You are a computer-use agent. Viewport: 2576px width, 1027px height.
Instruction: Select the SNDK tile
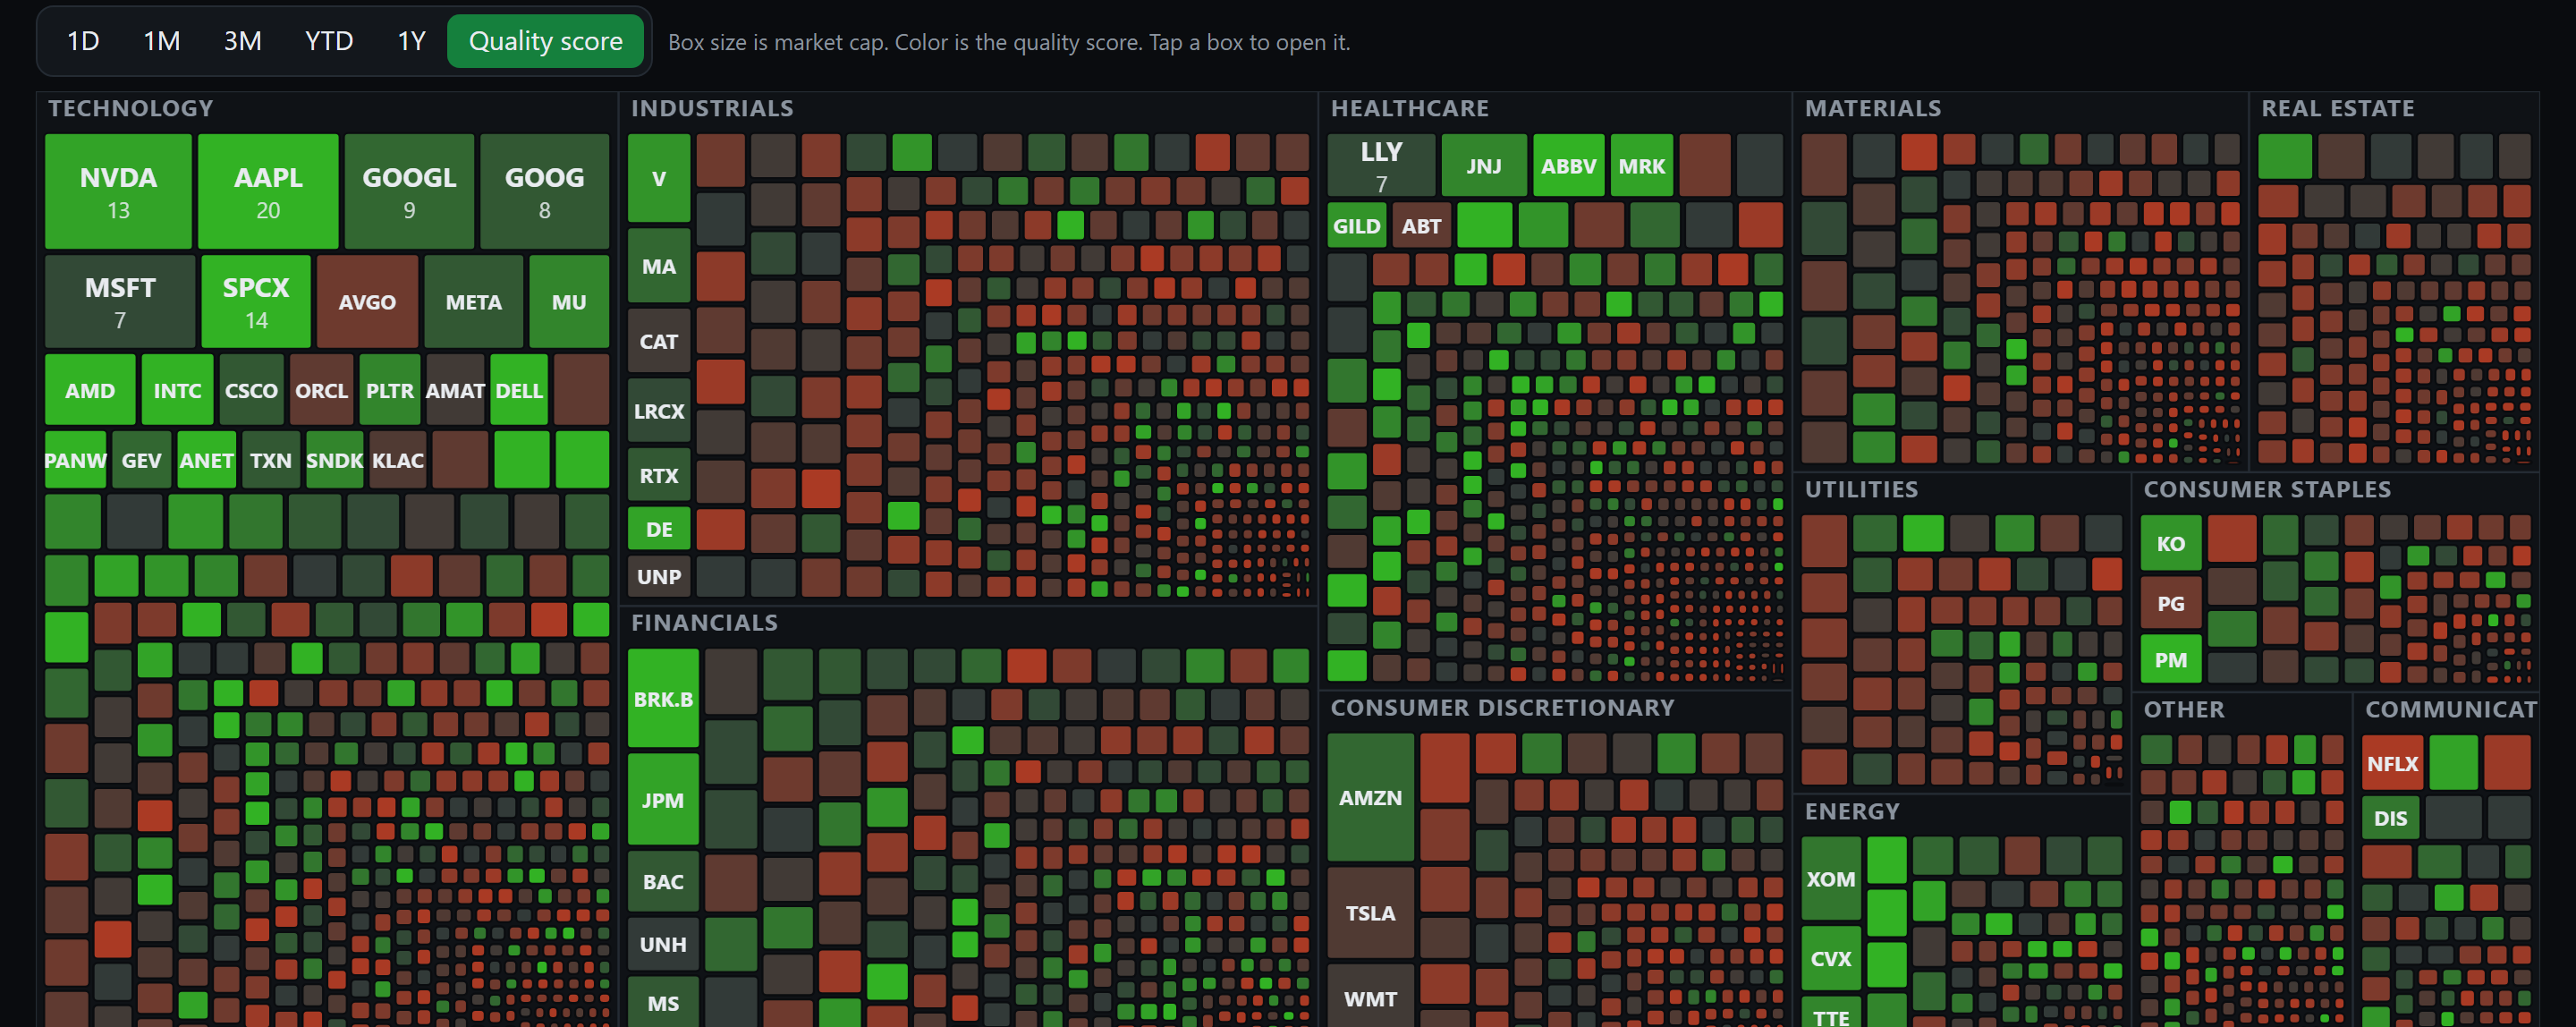click(334, 460)
